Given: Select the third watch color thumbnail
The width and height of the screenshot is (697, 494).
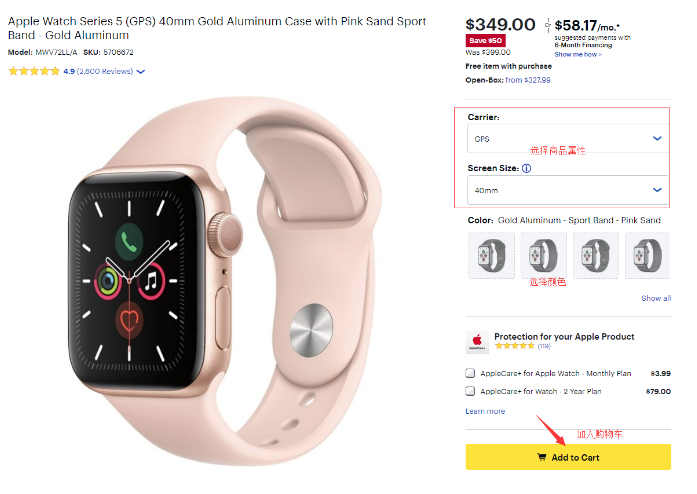Looking at the screenshot, I should tap(596, 255).
